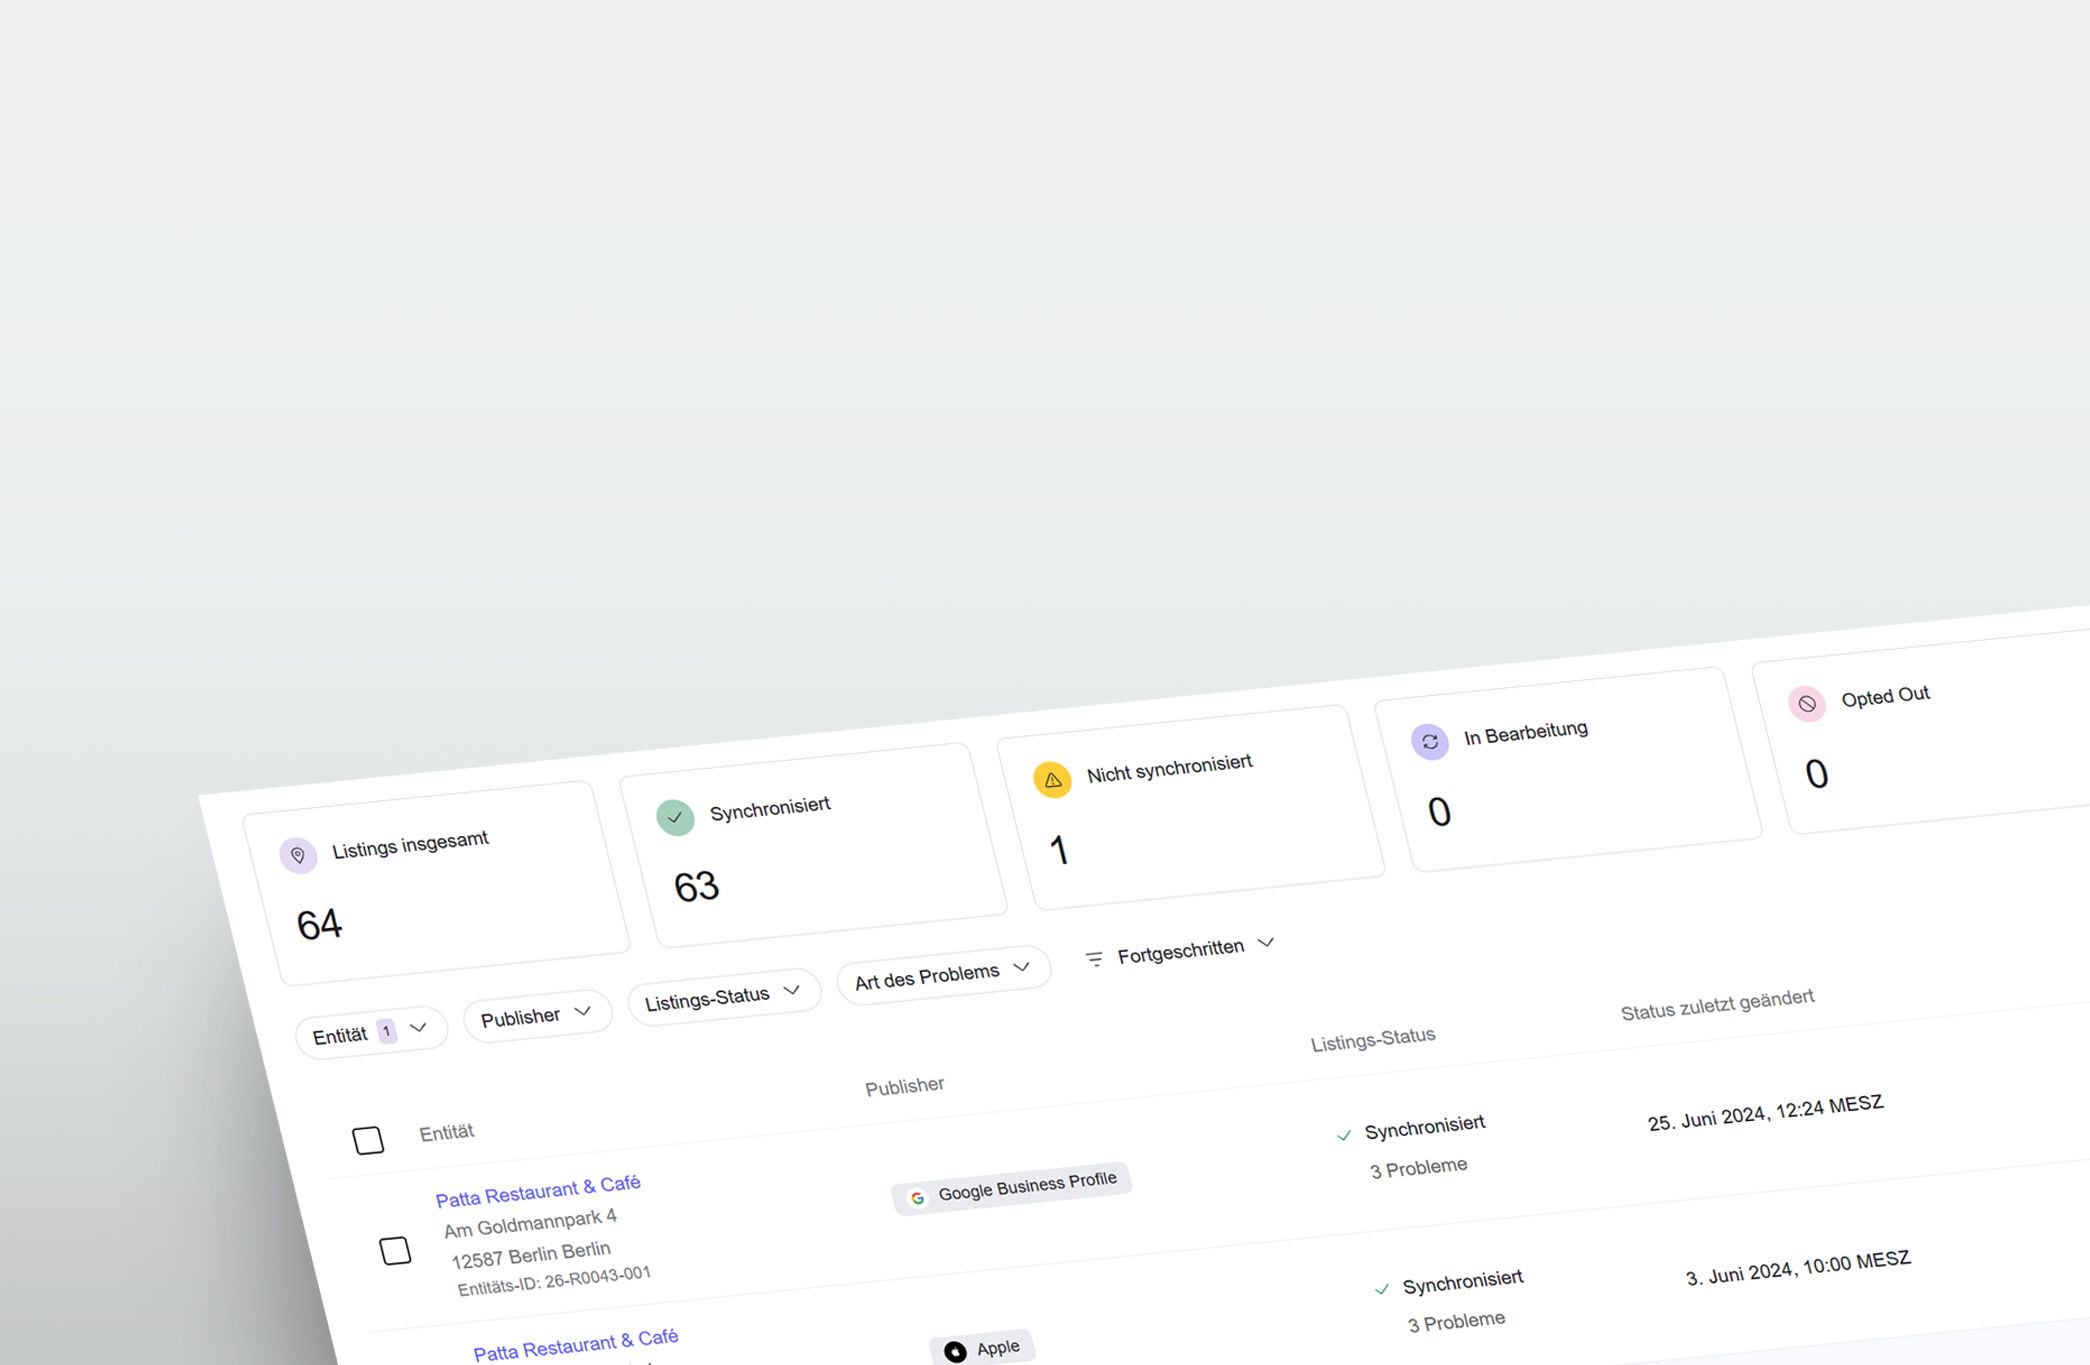Select the Listings insgesamt 64 card
The image size is (2090, 1365).
coord(437,883)
